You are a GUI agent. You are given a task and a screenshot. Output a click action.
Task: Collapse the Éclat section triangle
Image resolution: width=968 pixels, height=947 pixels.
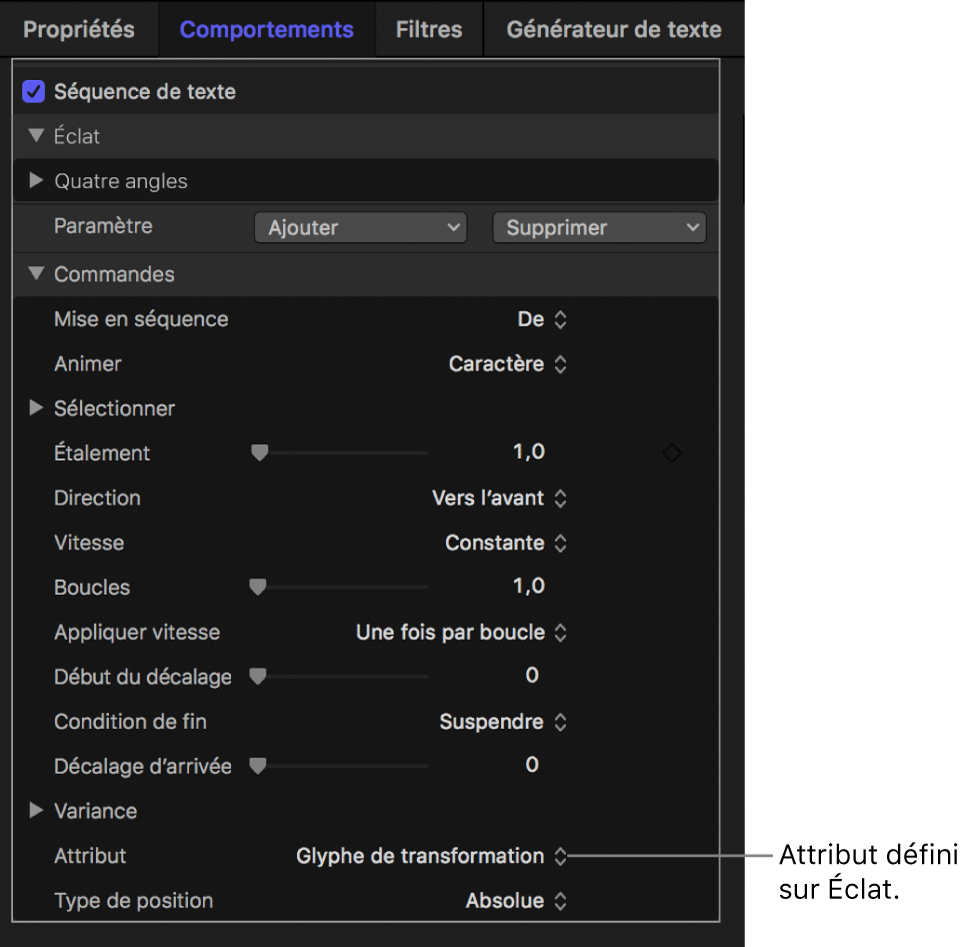click(37, 136)
